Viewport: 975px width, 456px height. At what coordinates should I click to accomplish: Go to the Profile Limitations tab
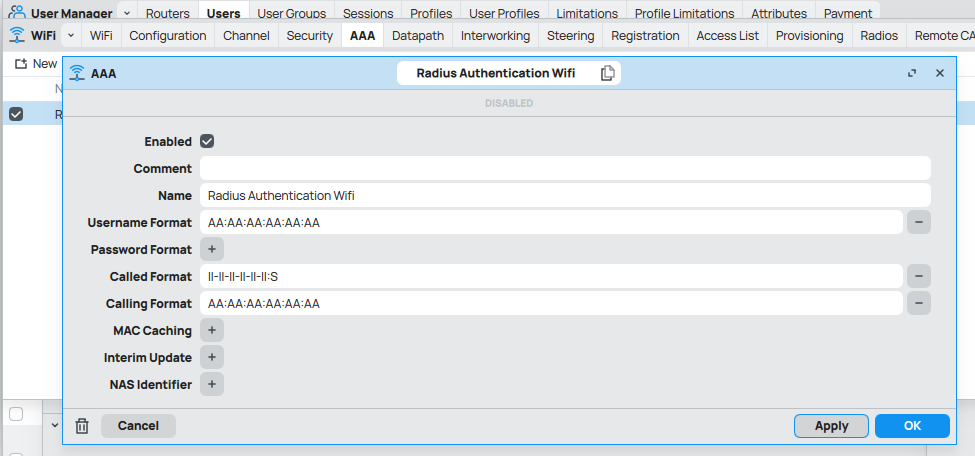[x=684, y=13]
